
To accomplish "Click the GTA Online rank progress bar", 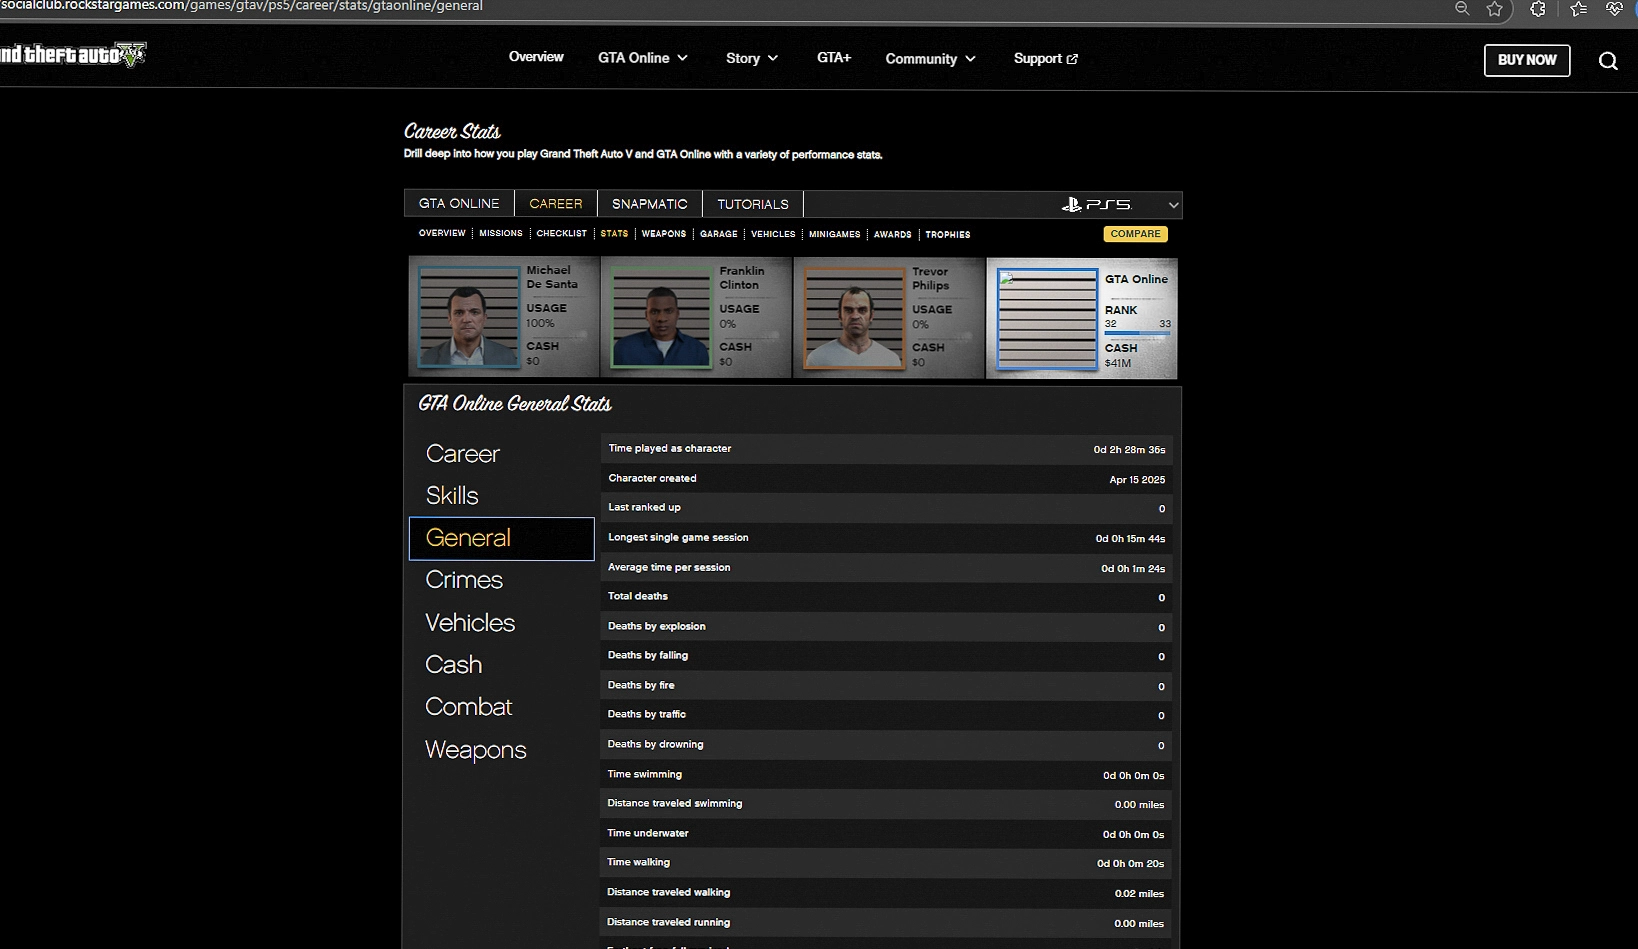I will click(1137, 334).
